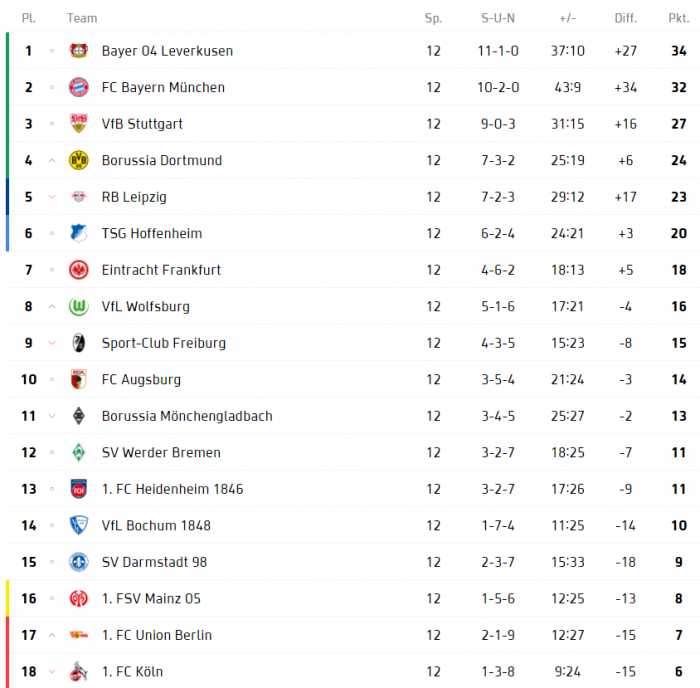Select the SV Werder Bremen diamond logo
Image resolution: width=700 pixels, height=688 pixels.
[79, 452]
